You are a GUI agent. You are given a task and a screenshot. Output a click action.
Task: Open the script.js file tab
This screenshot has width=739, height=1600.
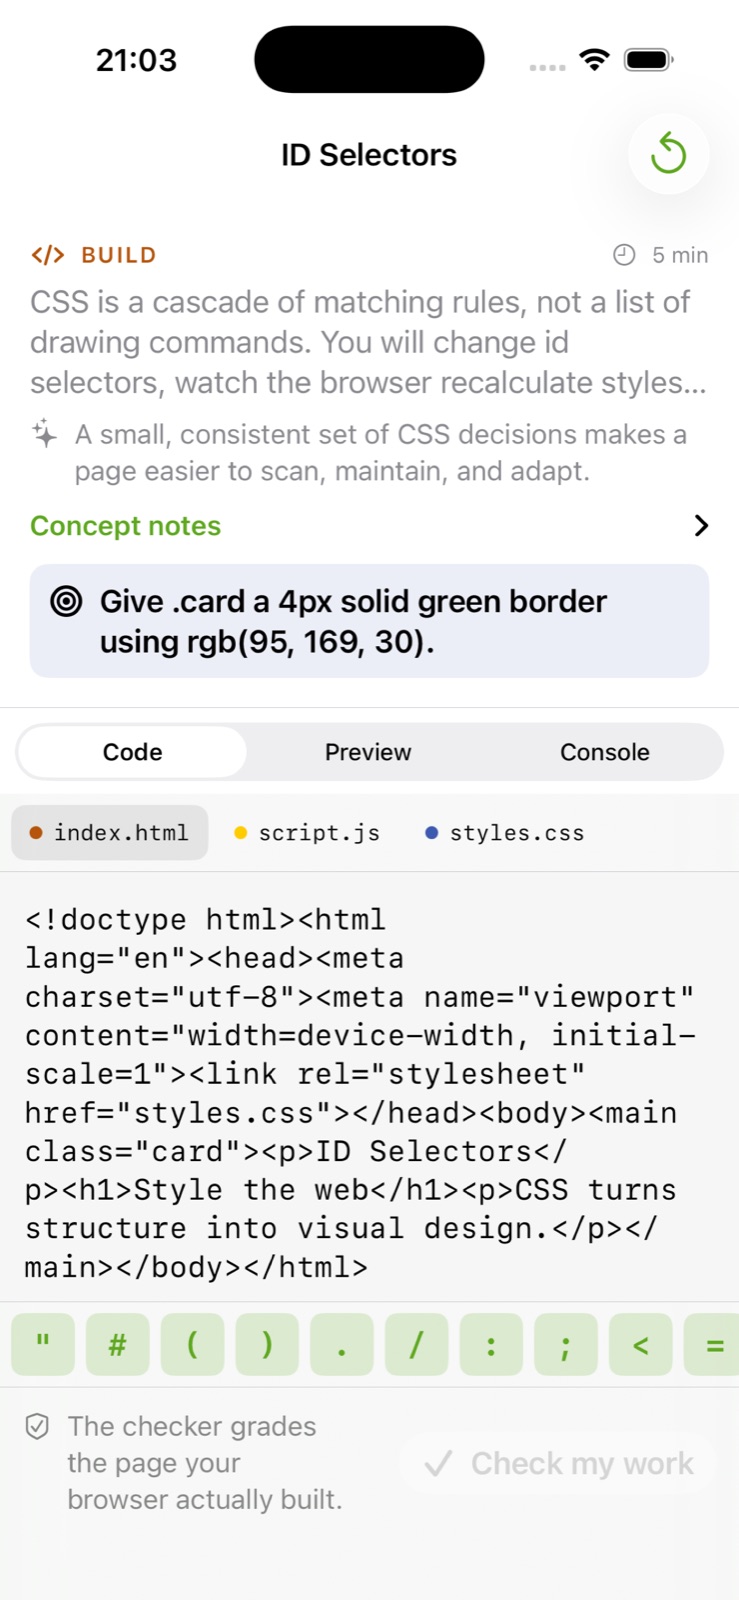[x=308, y=833]
